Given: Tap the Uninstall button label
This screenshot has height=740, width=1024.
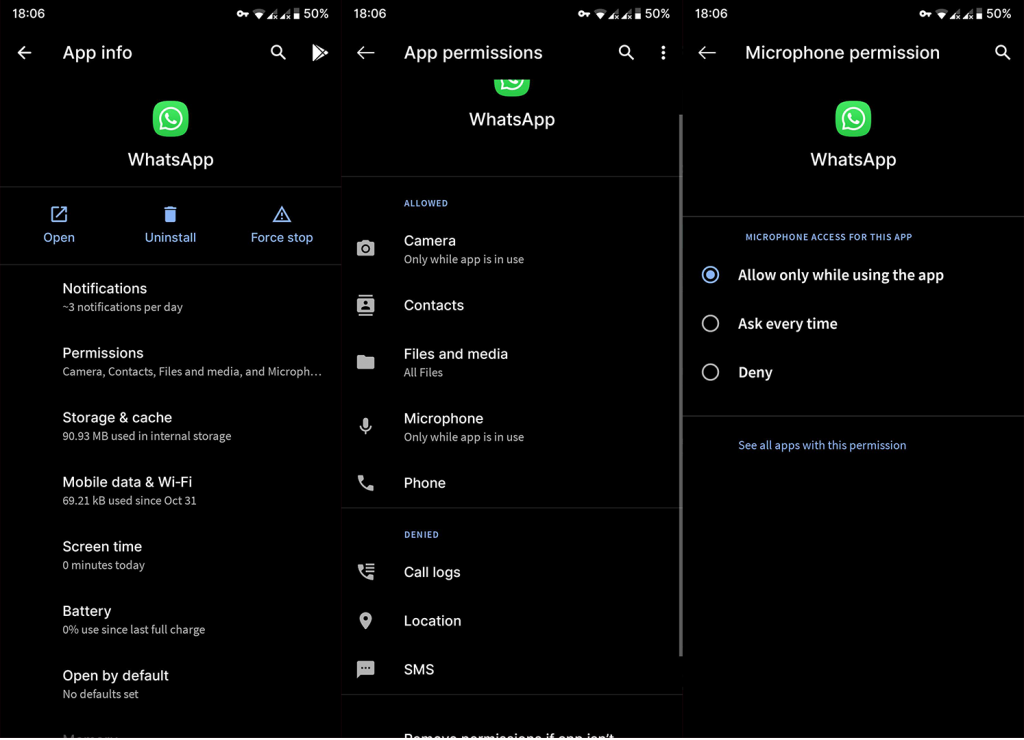Looking at the screenshot, I should [170, 238].
